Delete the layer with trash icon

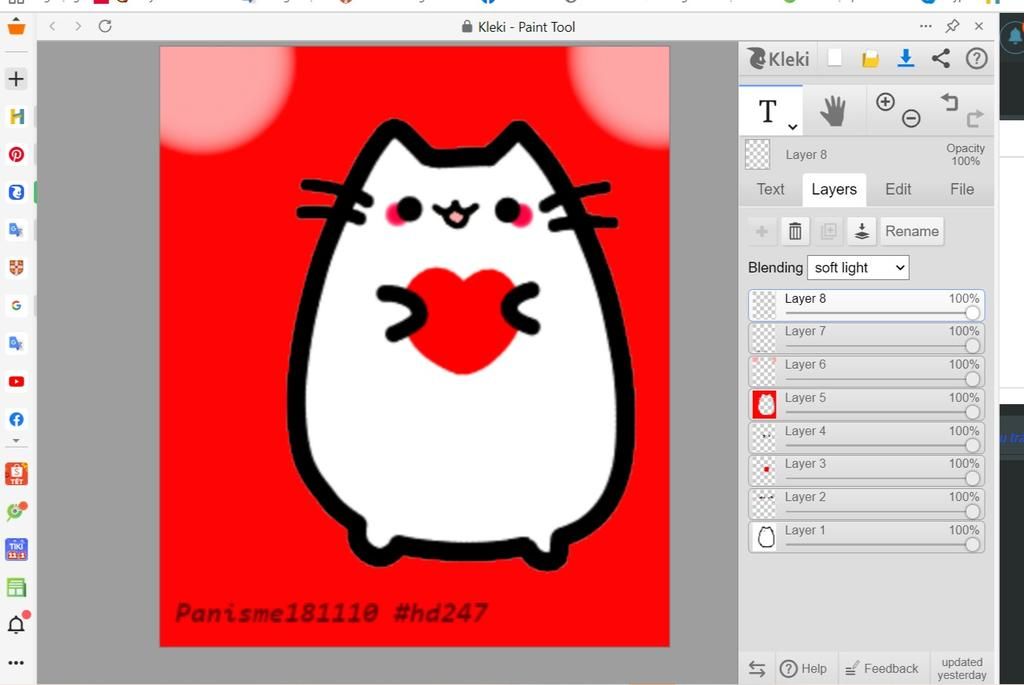[795, 231]
